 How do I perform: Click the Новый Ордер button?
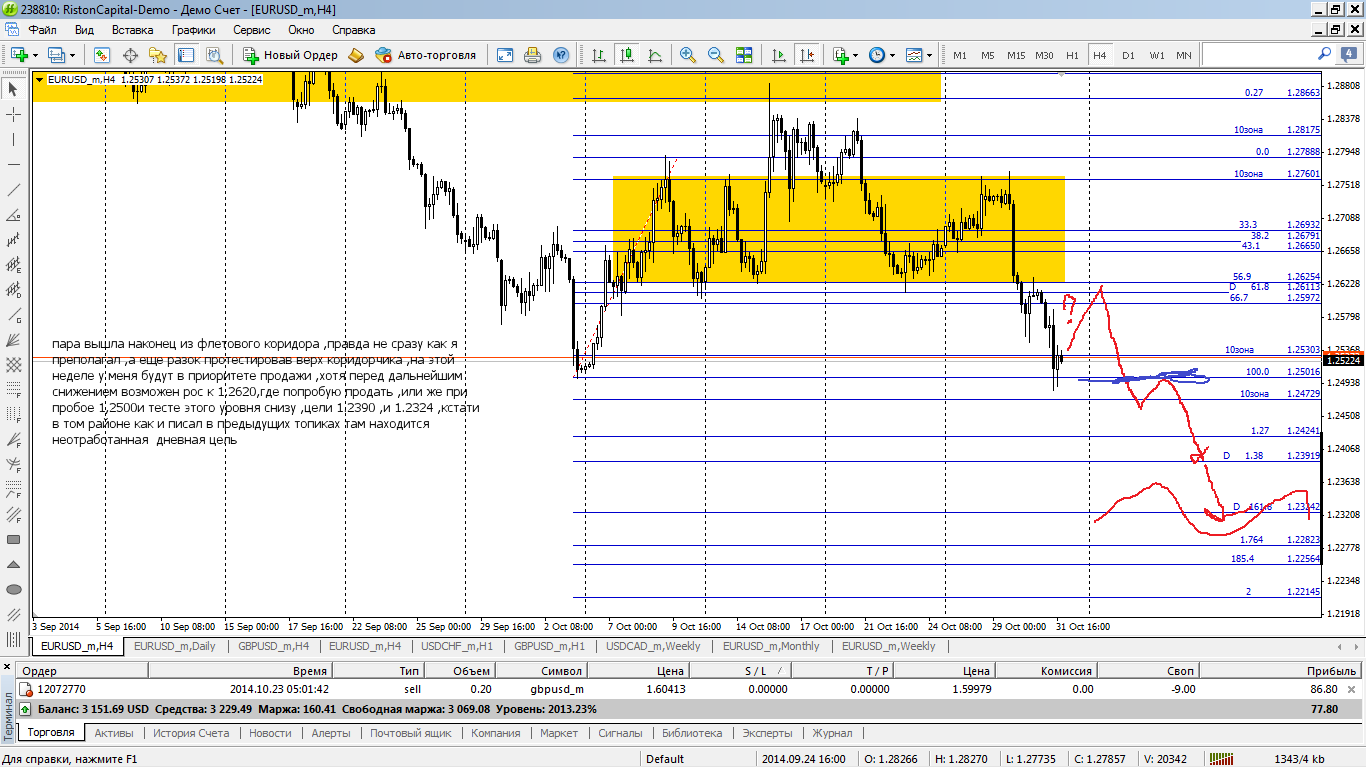(291, 55)
